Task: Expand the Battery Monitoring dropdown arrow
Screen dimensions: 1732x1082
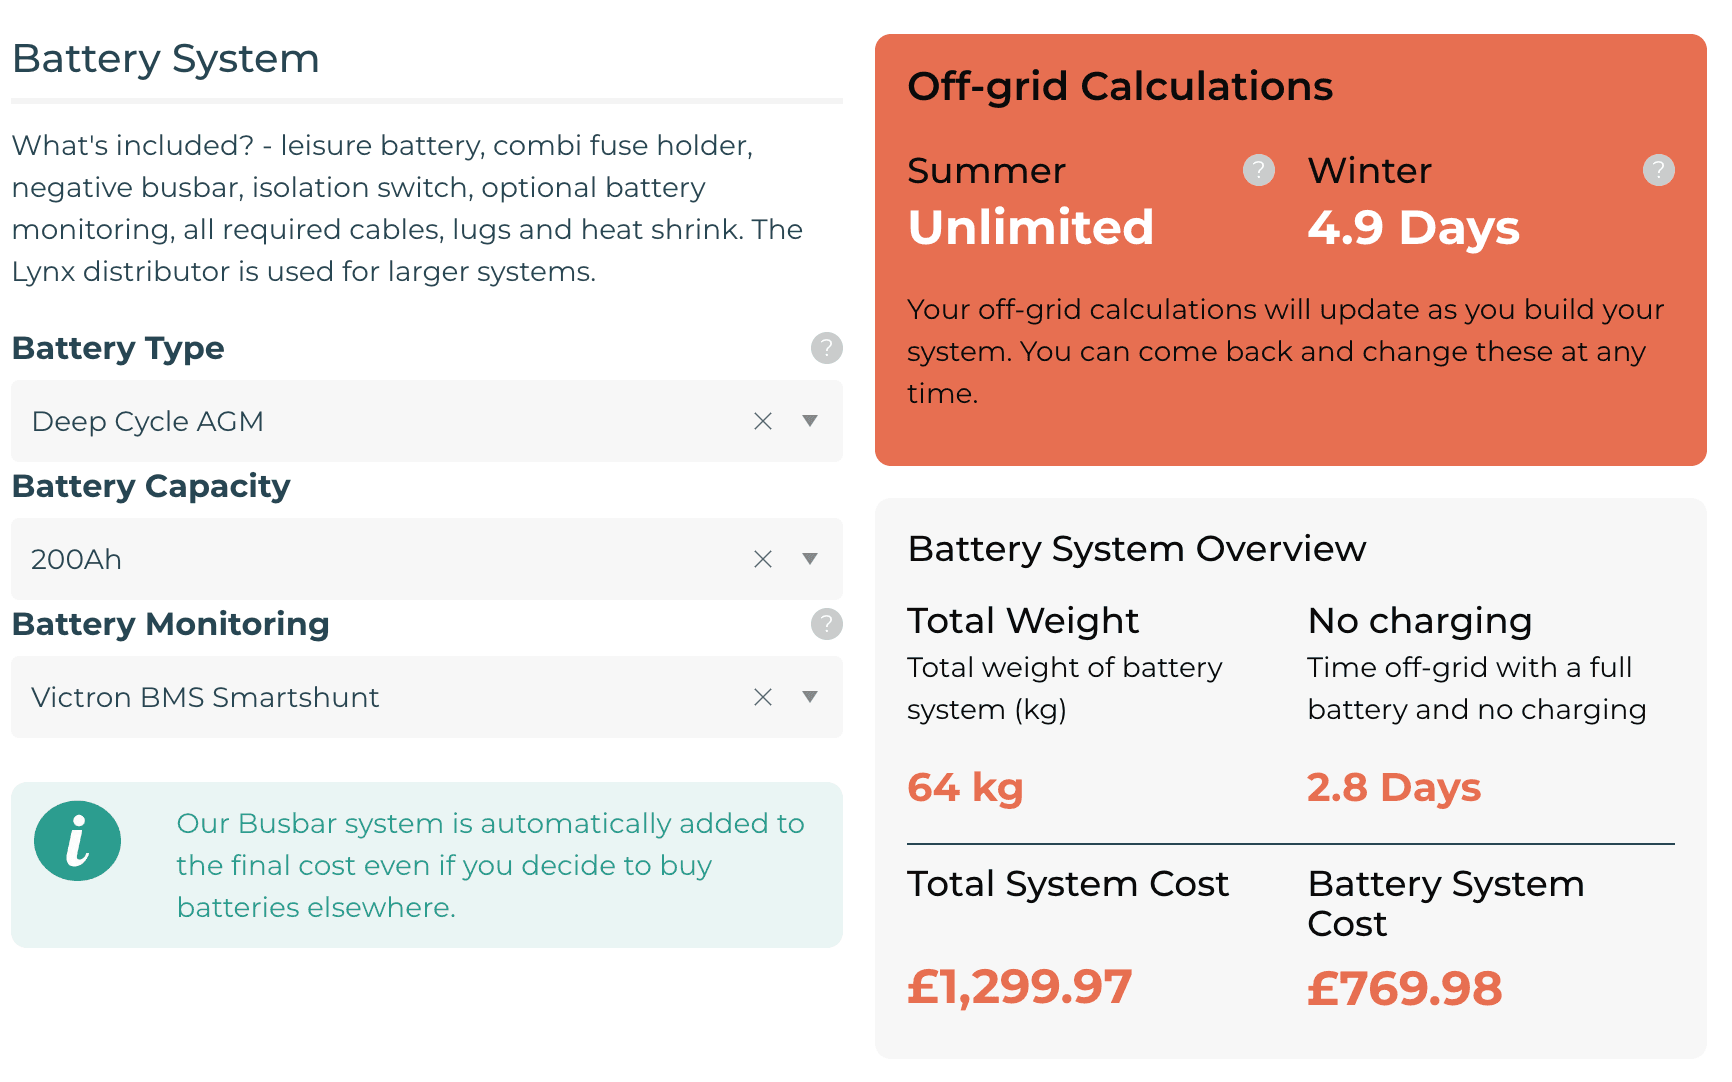Action: [x=810, y=697]
